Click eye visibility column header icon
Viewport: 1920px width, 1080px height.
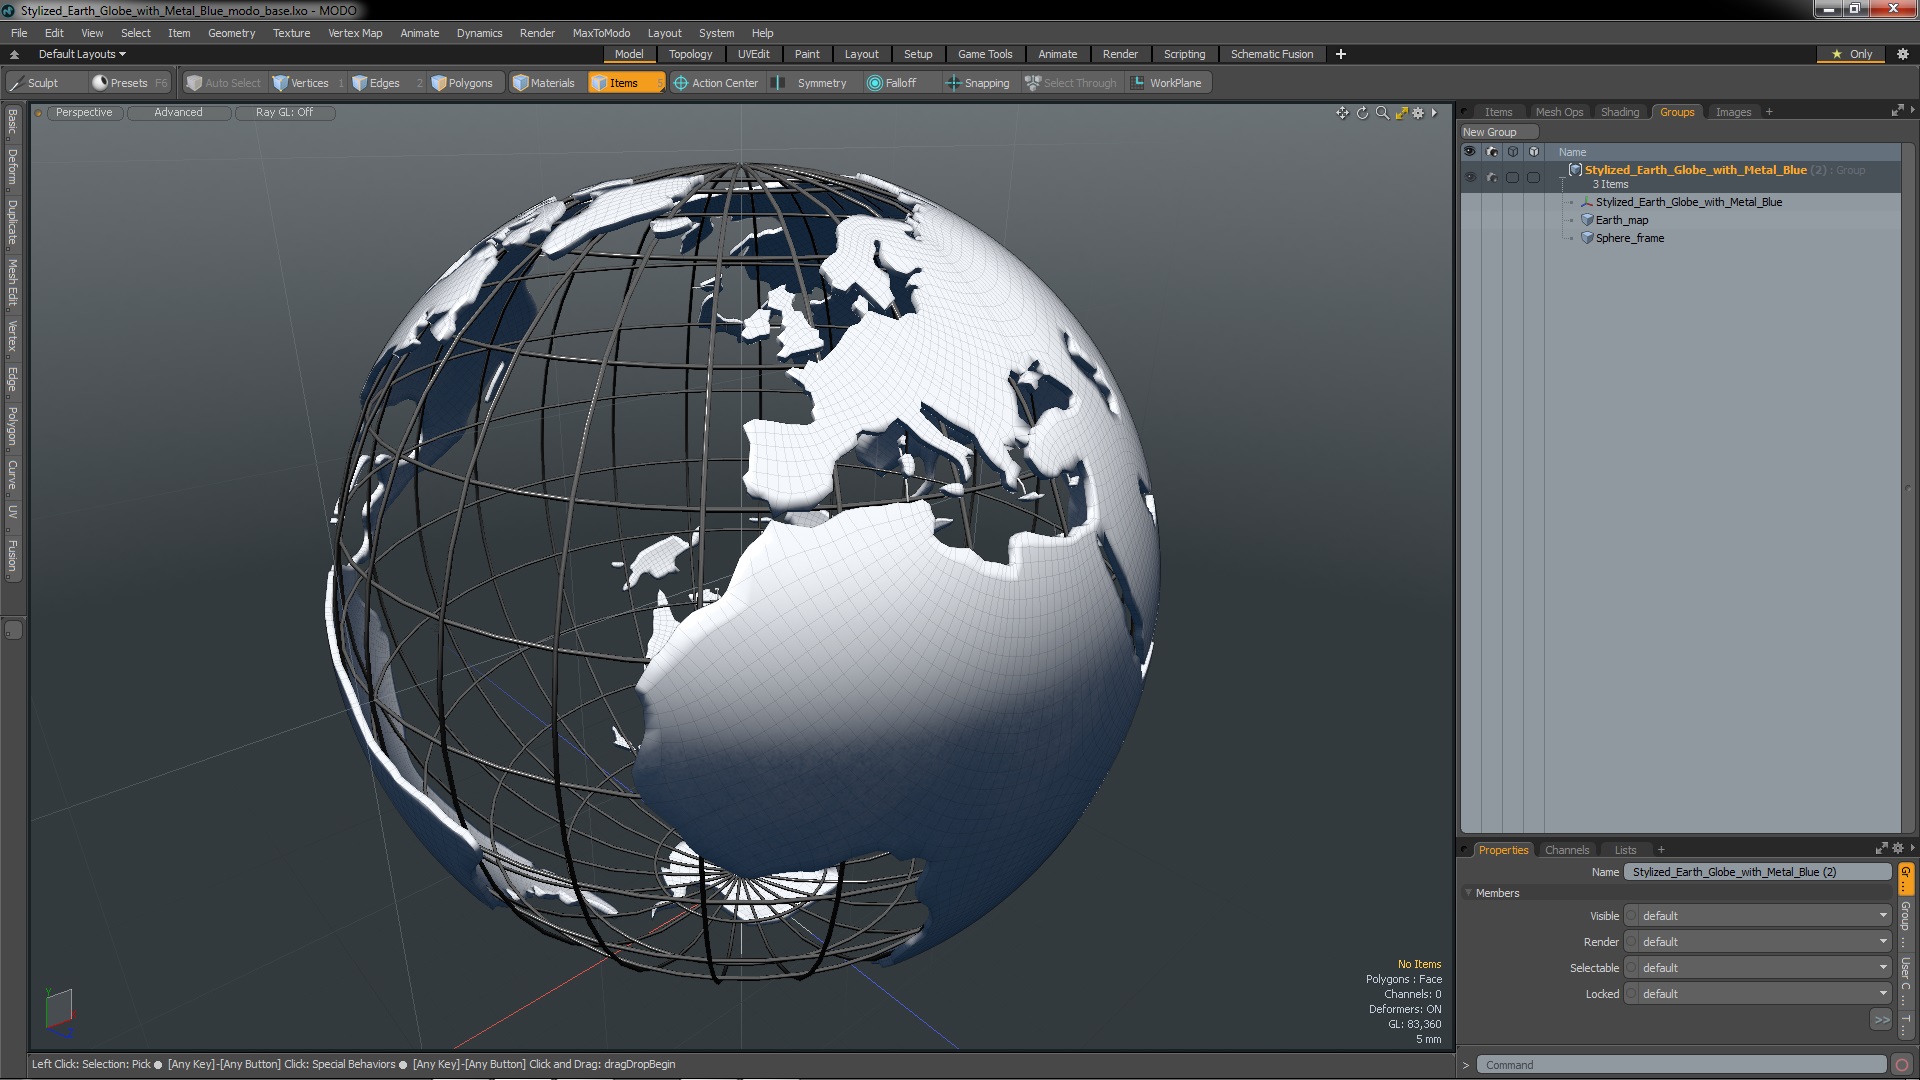coord(1469,152)
